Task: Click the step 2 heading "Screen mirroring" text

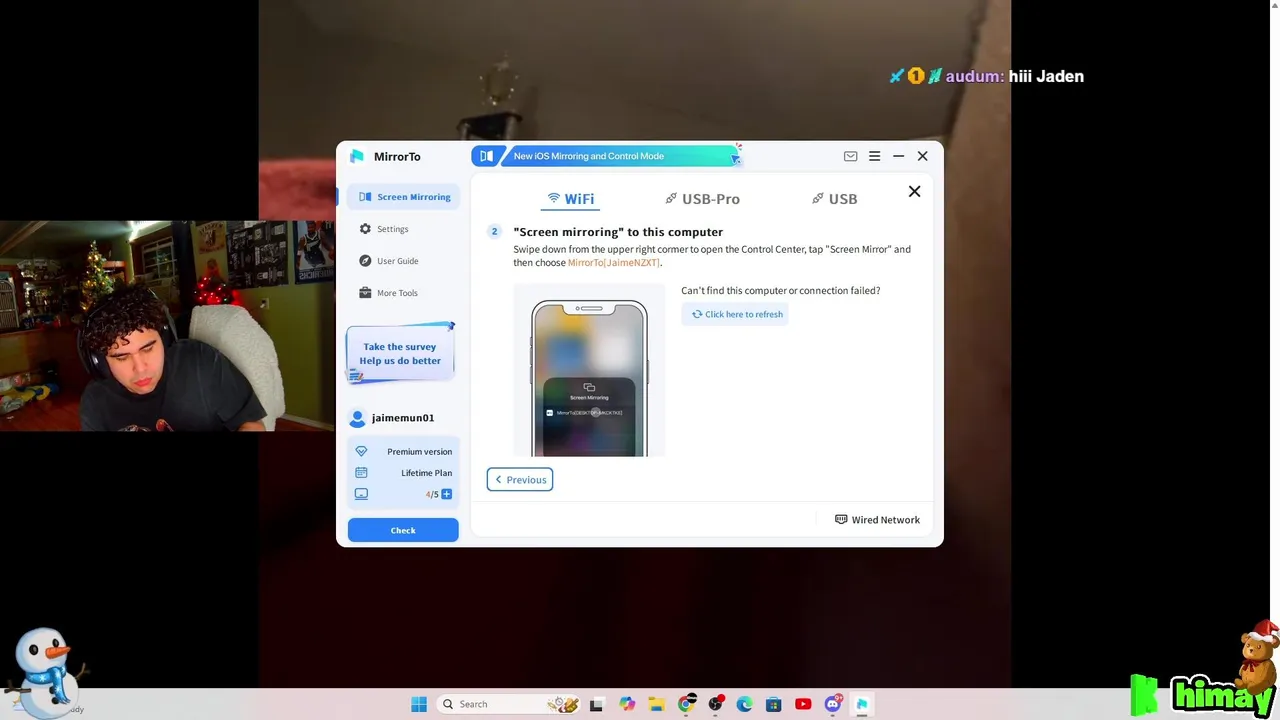Action: [x=618, y=232]
